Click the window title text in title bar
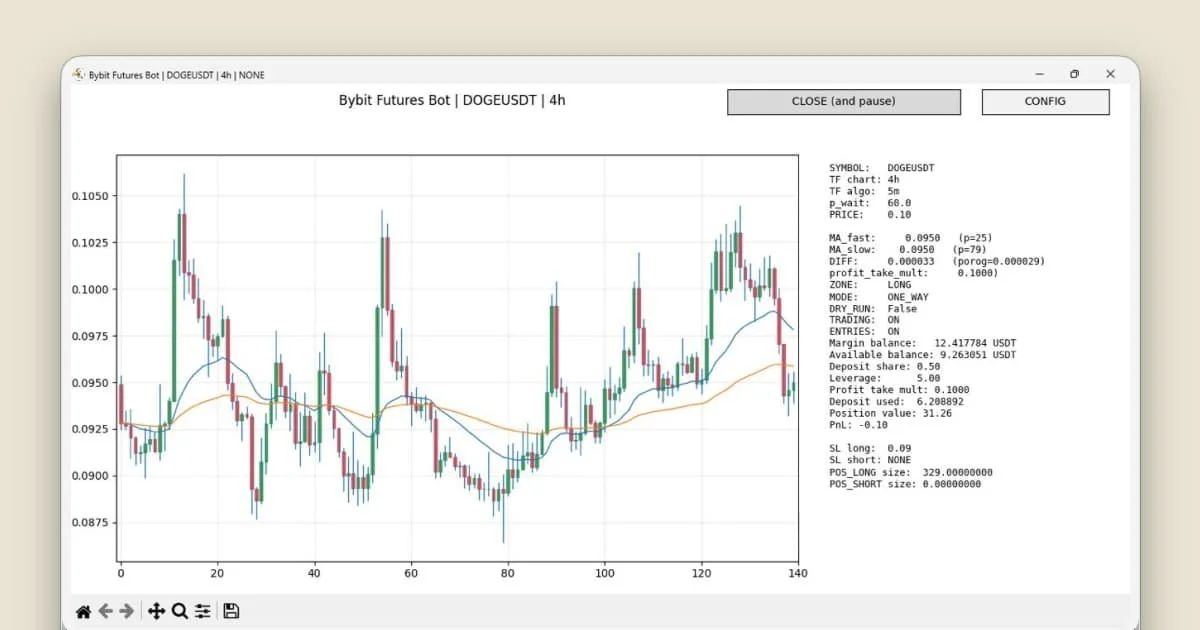 (177, 75)
